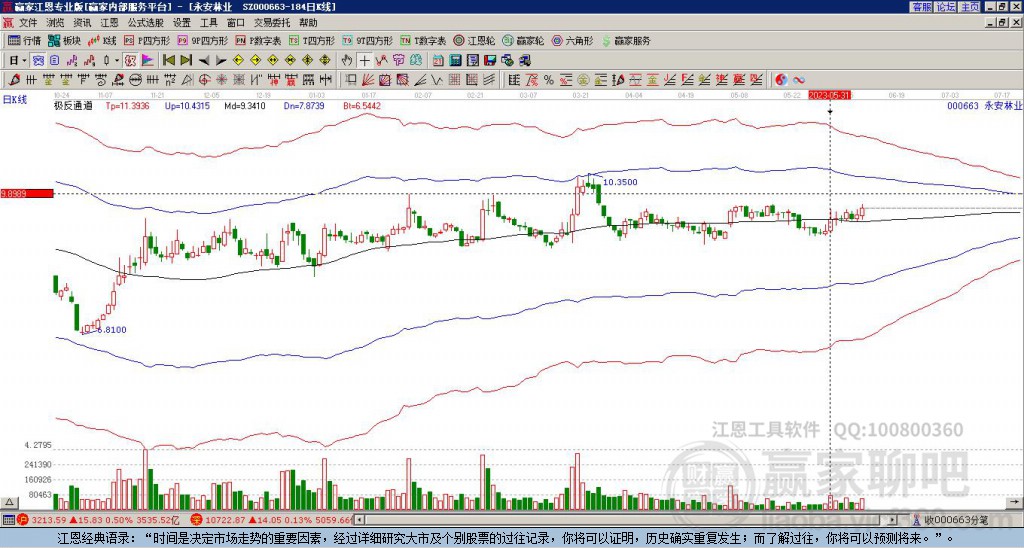This screenshot has width=1024, height=548.
Task: Open the calendar icon
Action: point(438,61)
